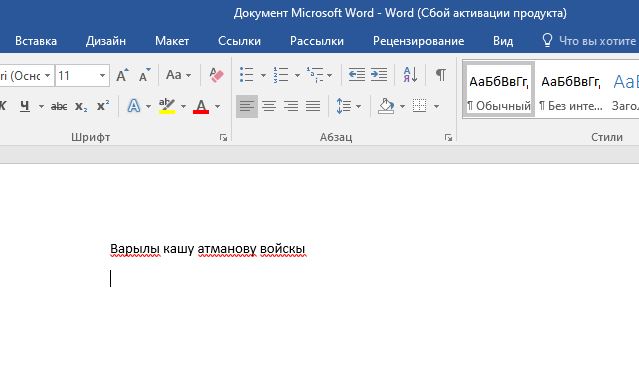
Task: Expand the shading color dropdown arrow
Action: pyautogui.click(x=402, y=107)
